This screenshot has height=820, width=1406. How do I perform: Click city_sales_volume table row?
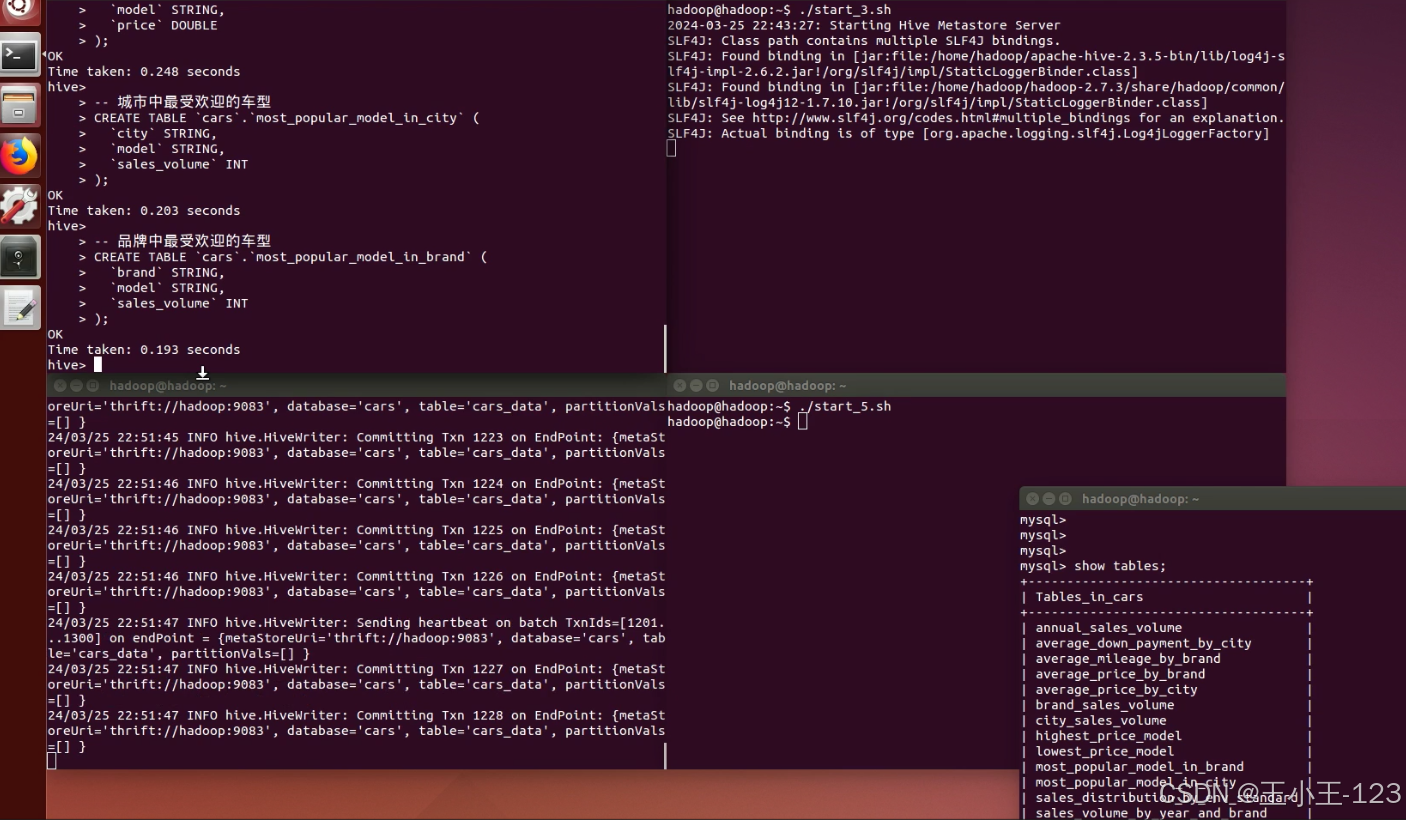click(1101, 720)
